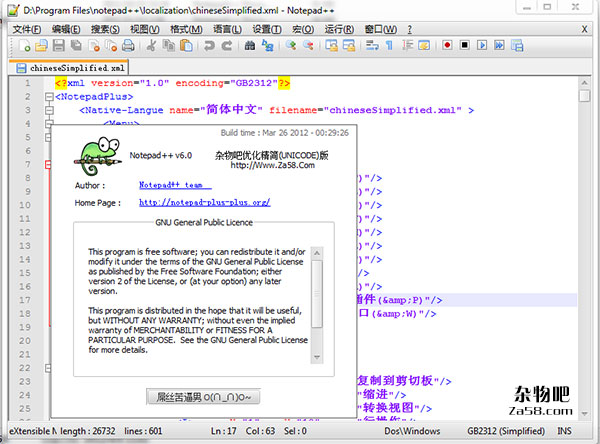The image size is (600, 444).
Task: Open the 文件(F) menu
Action: (26, 29)
